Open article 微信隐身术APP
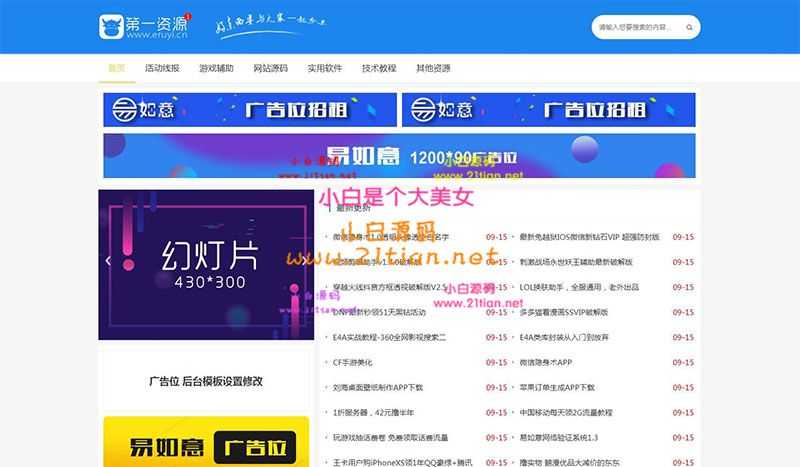The height and width of the screenshot is (467, 800). coord(546,362)
